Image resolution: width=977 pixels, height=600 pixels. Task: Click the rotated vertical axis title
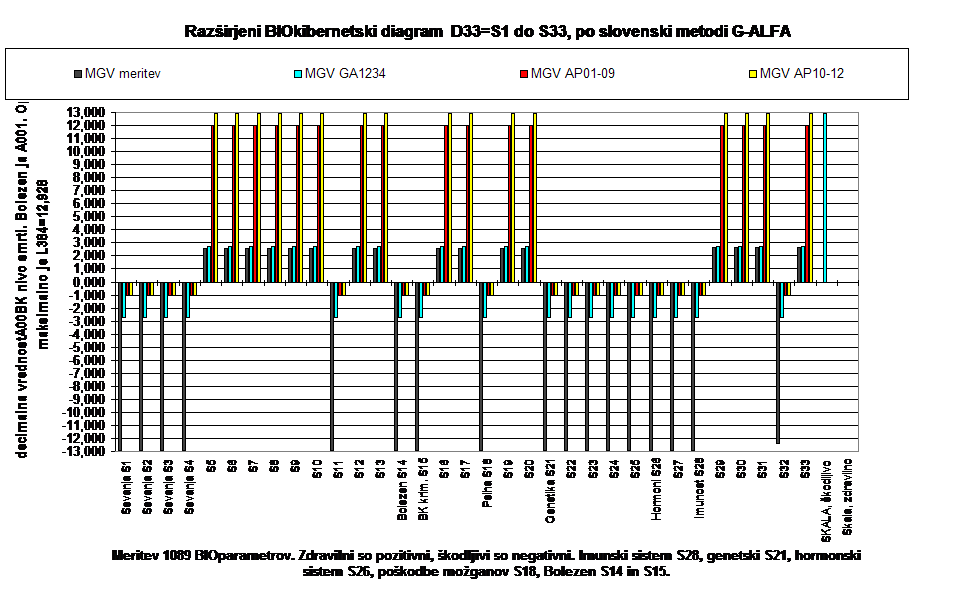point(32,279)
